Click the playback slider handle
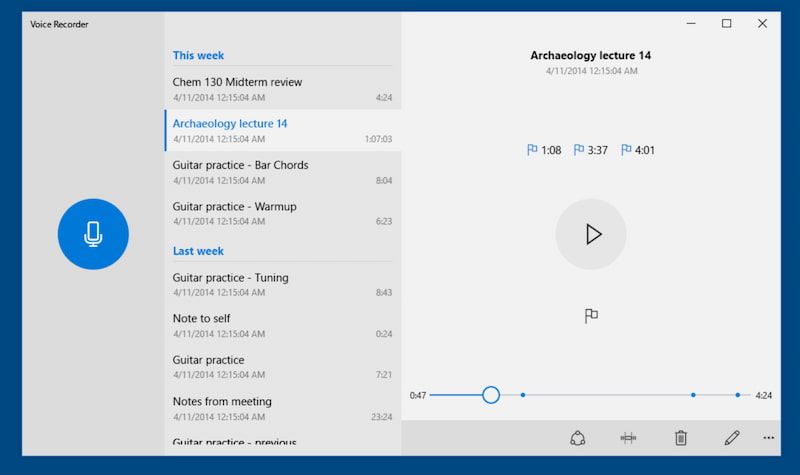Viewport: 800px width, 475px height. pos(491,395)
